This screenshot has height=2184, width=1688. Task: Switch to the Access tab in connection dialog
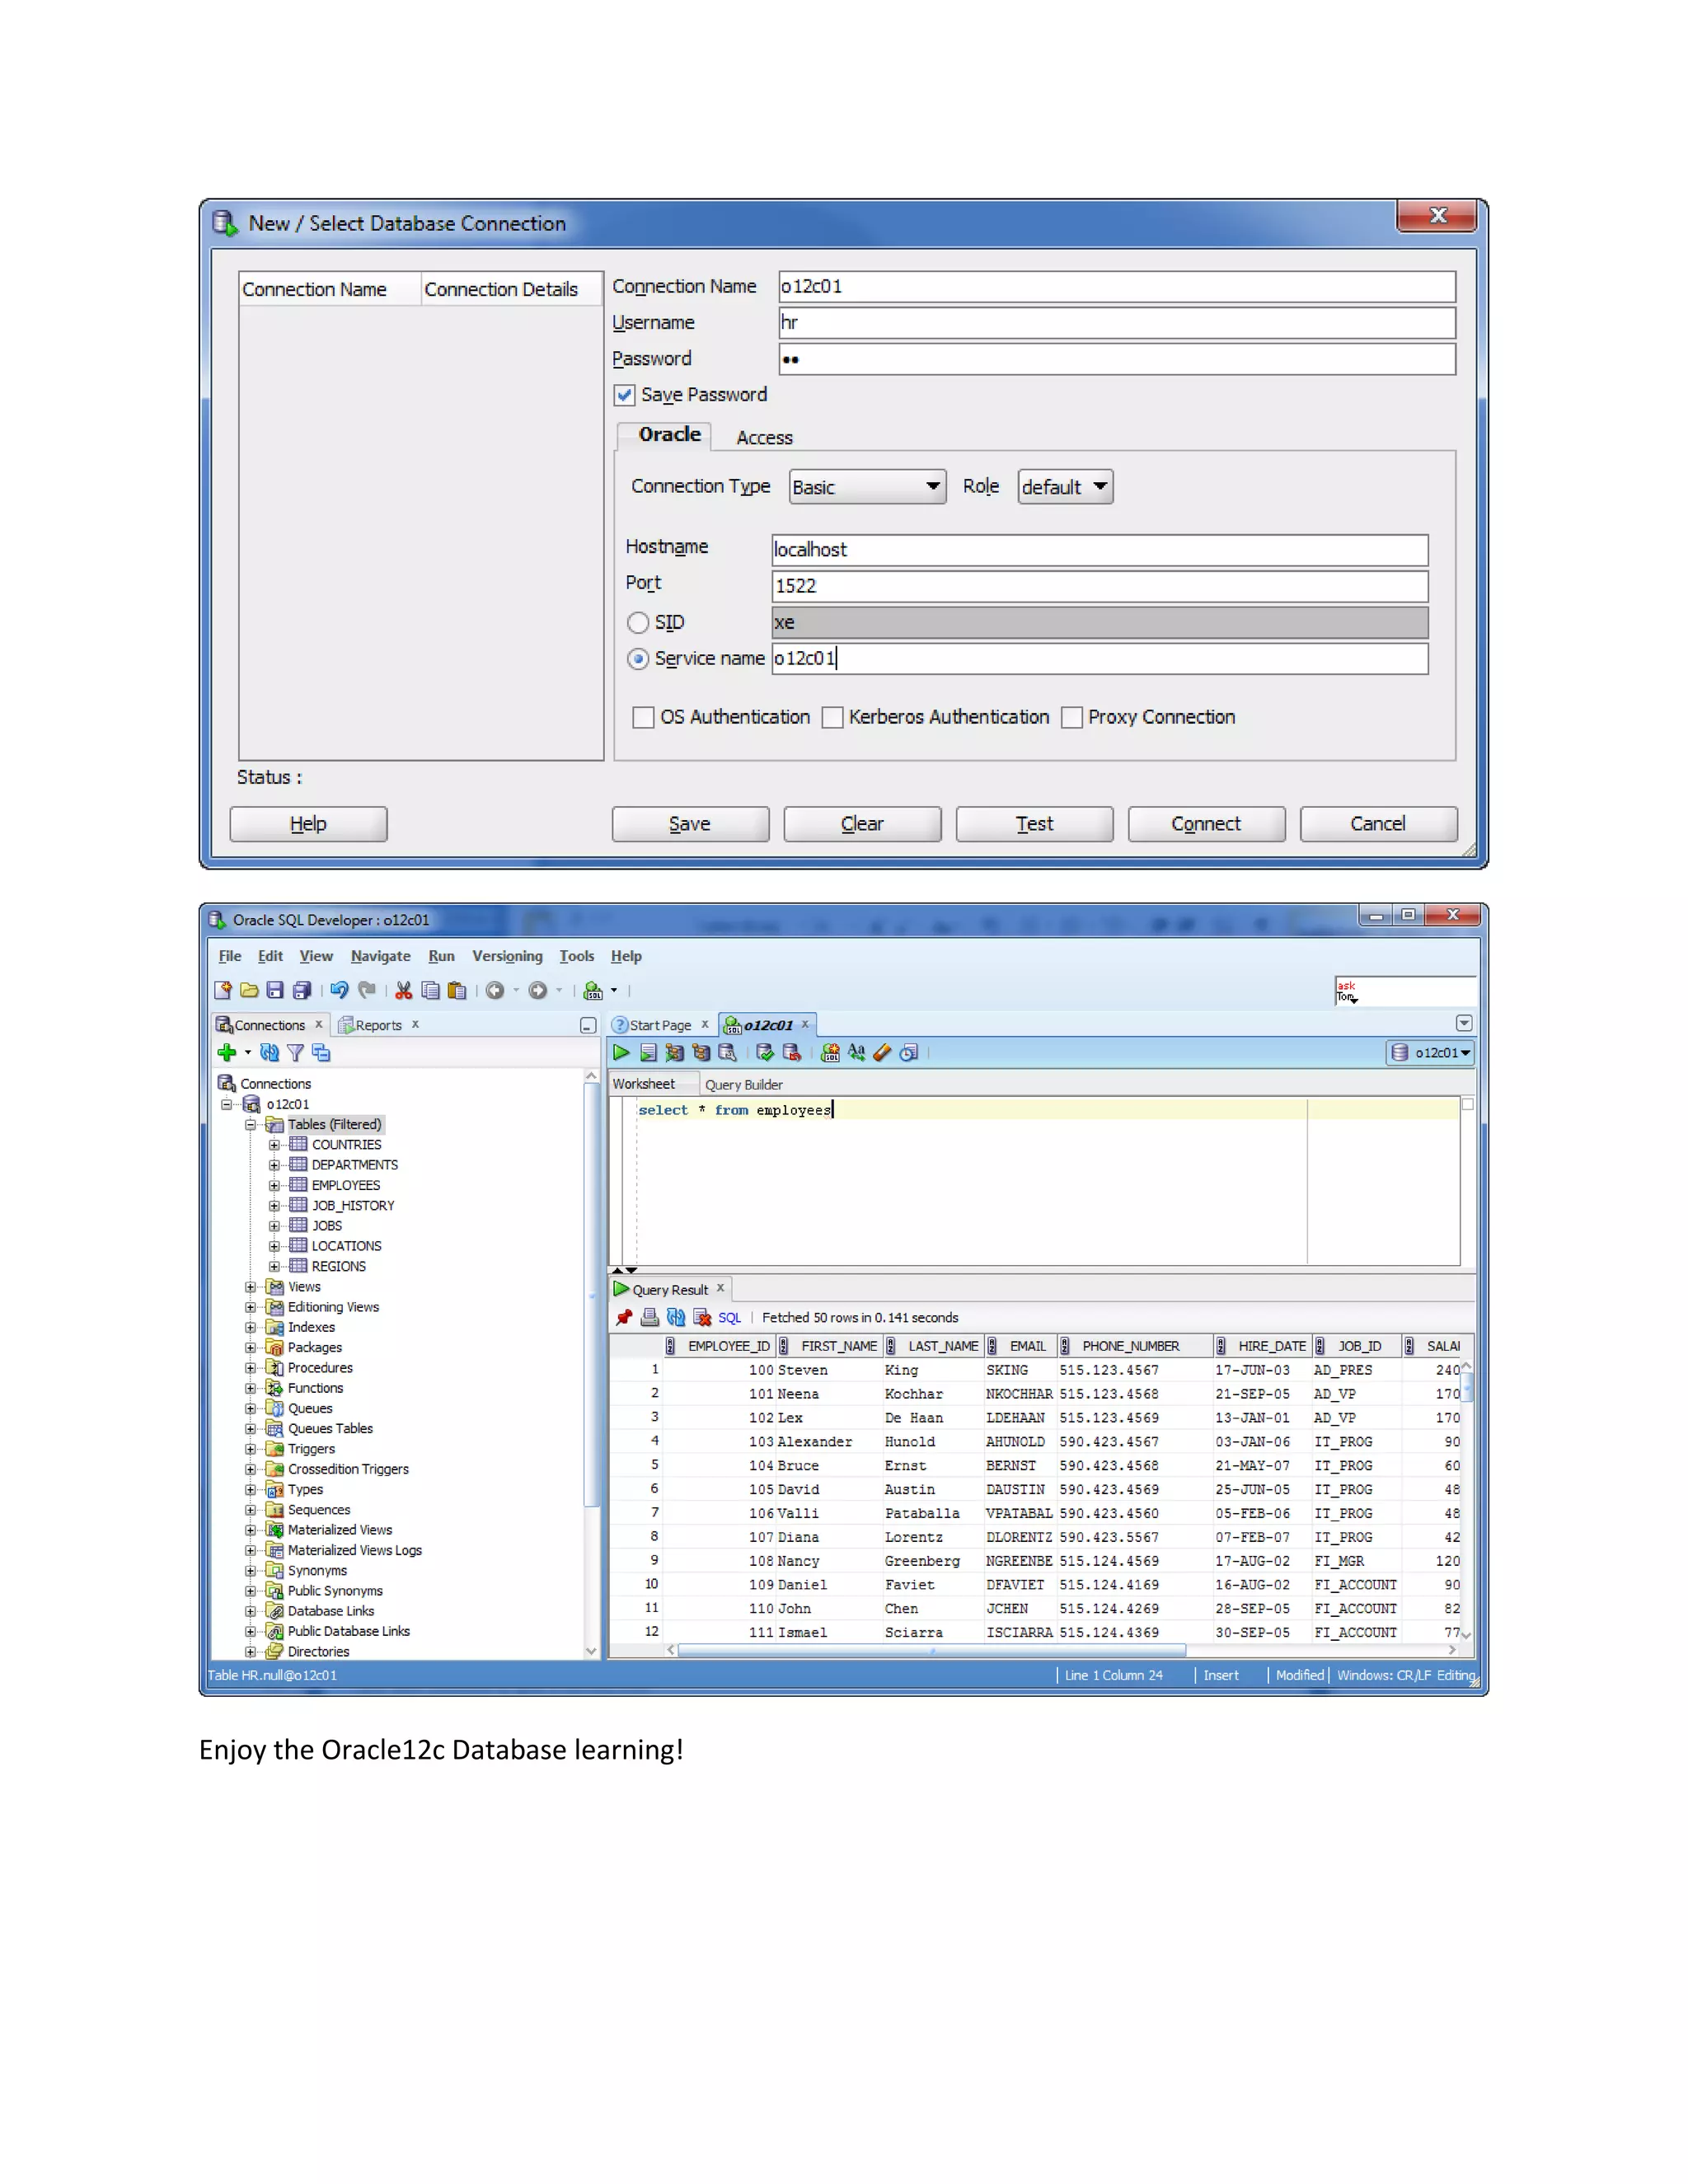coord(764,438)
